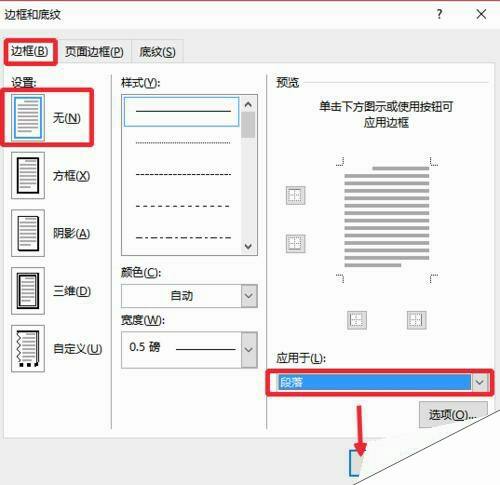The image size is (500, 485).
Task: Switch to the 边框(B) tab
Action: (x=30, y=51)
